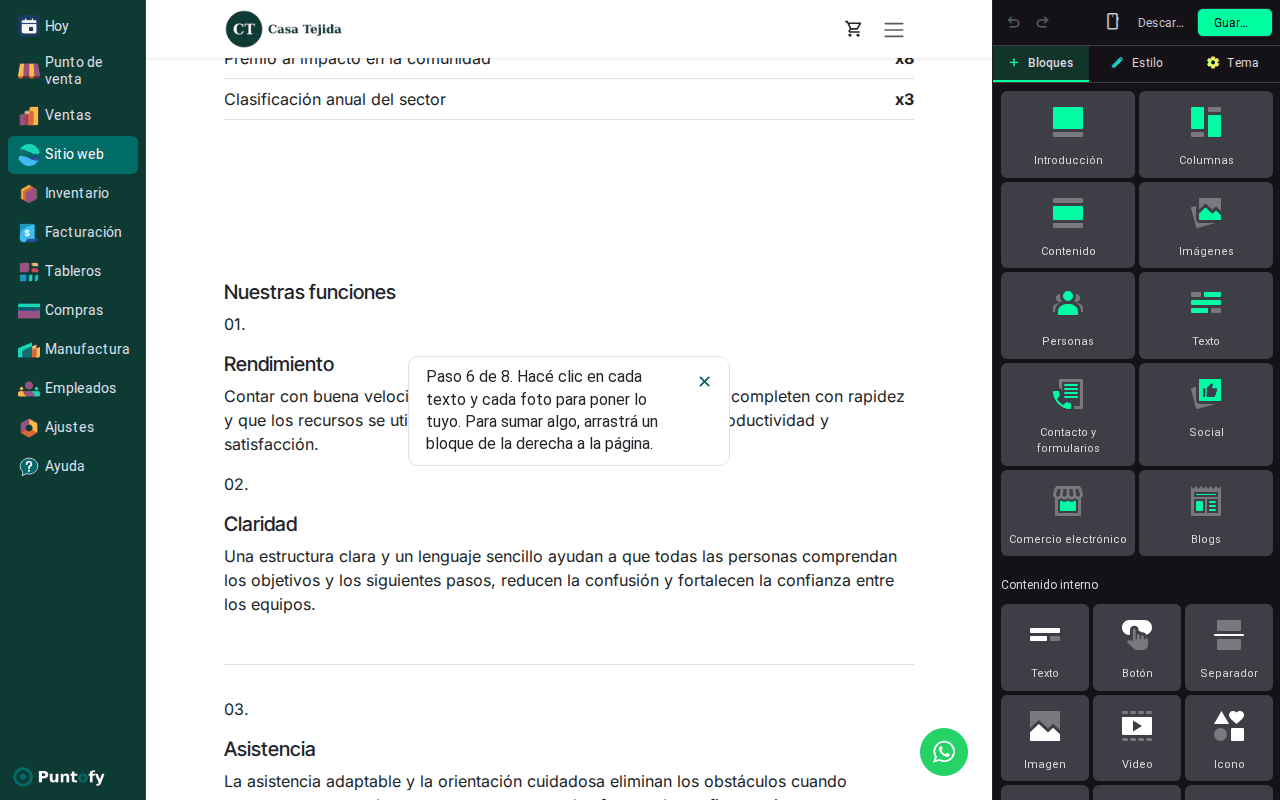Pick the Video inner content block
Image resolution: width=1280 pixels, height=800 pixels.
pyautogui.click(x=1137, y=738)
